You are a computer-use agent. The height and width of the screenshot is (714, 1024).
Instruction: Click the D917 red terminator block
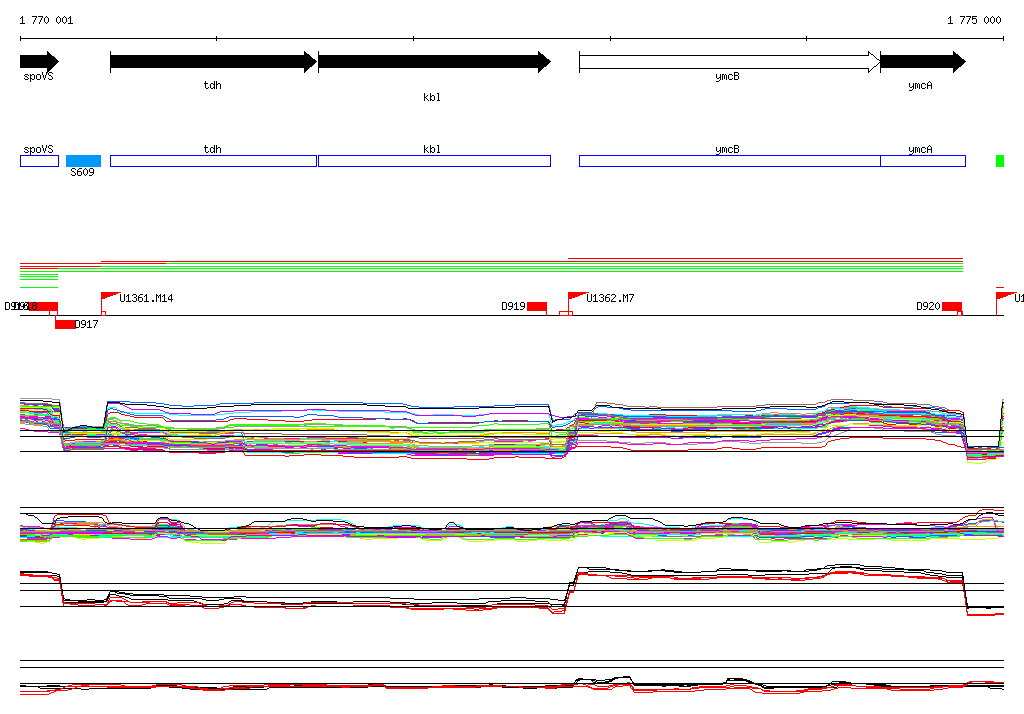(65, 324)
